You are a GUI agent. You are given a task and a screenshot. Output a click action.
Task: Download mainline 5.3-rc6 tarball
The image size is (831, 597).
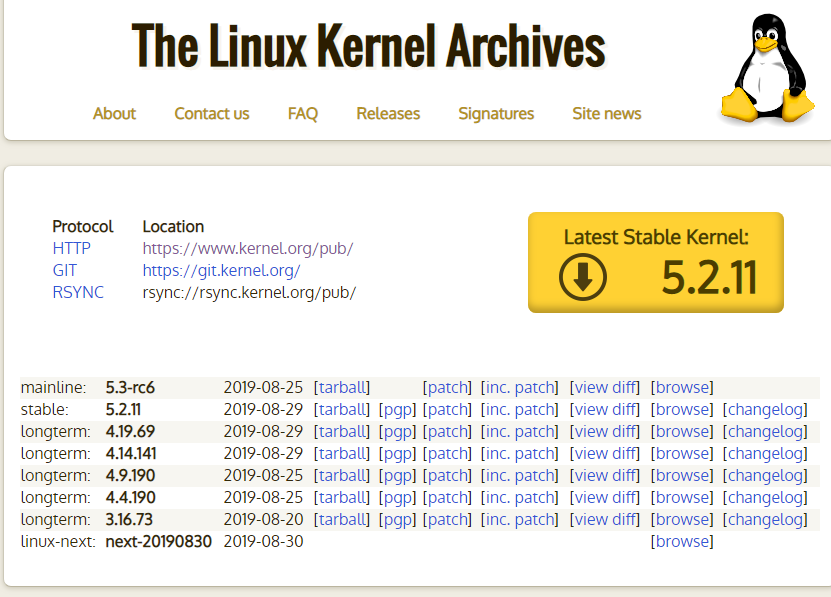tap(342, 388)
